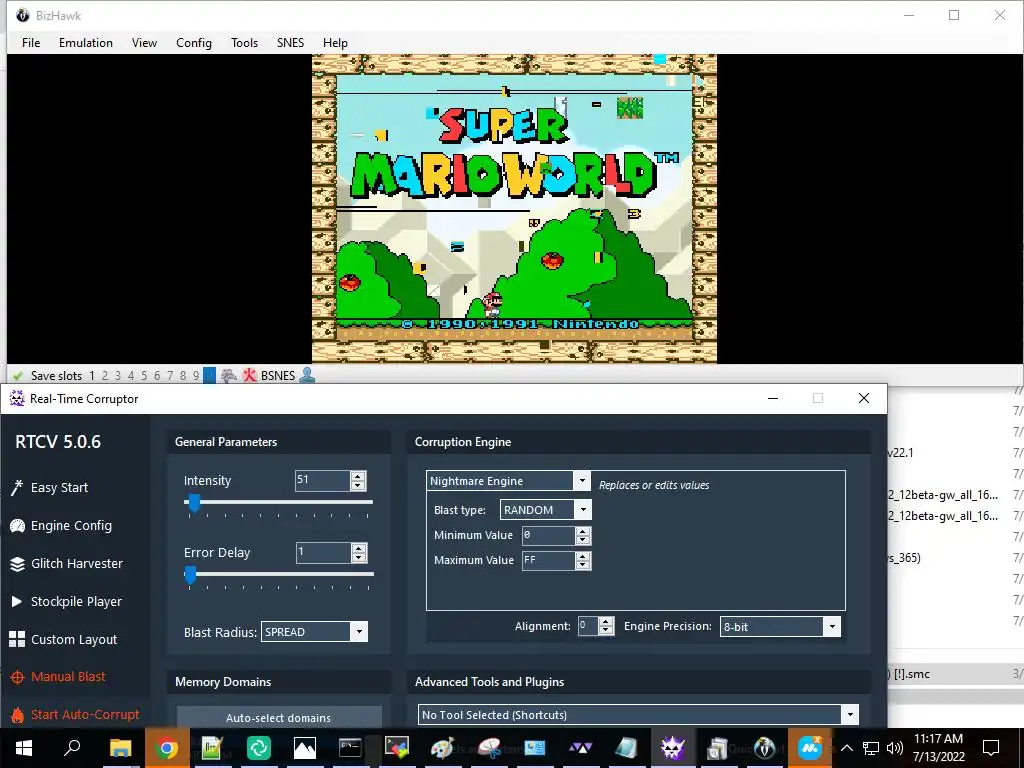Click the dolphin icon in BizHawk status bar
This screenshot has width=1024, height=768.
pos(229,376)
